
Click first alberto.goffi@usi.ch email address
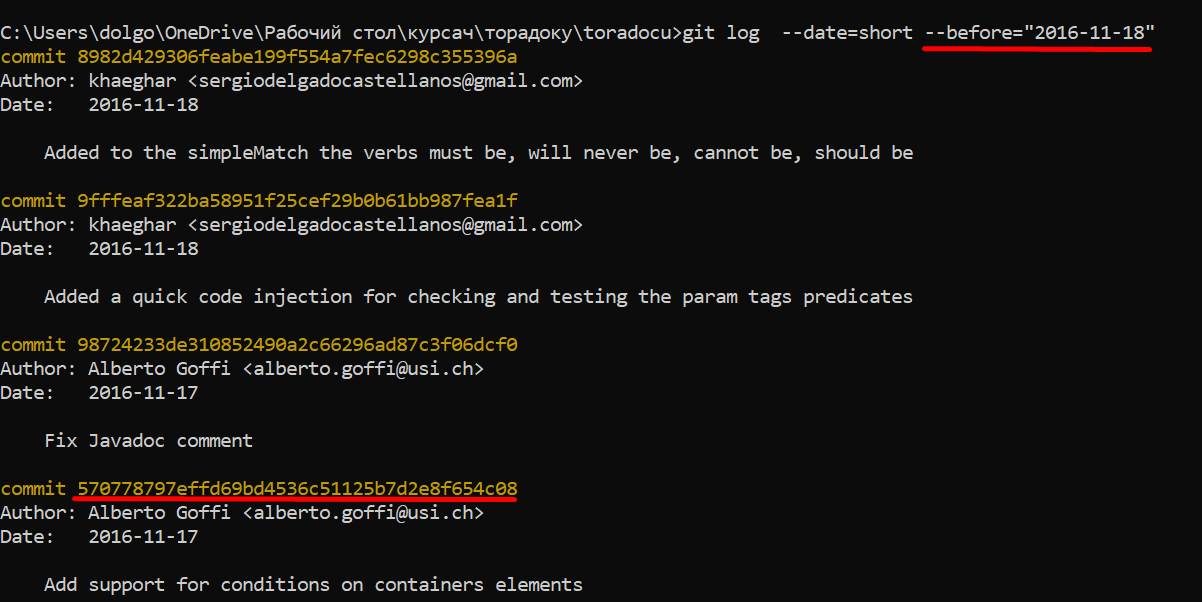(x=363, y=369)
